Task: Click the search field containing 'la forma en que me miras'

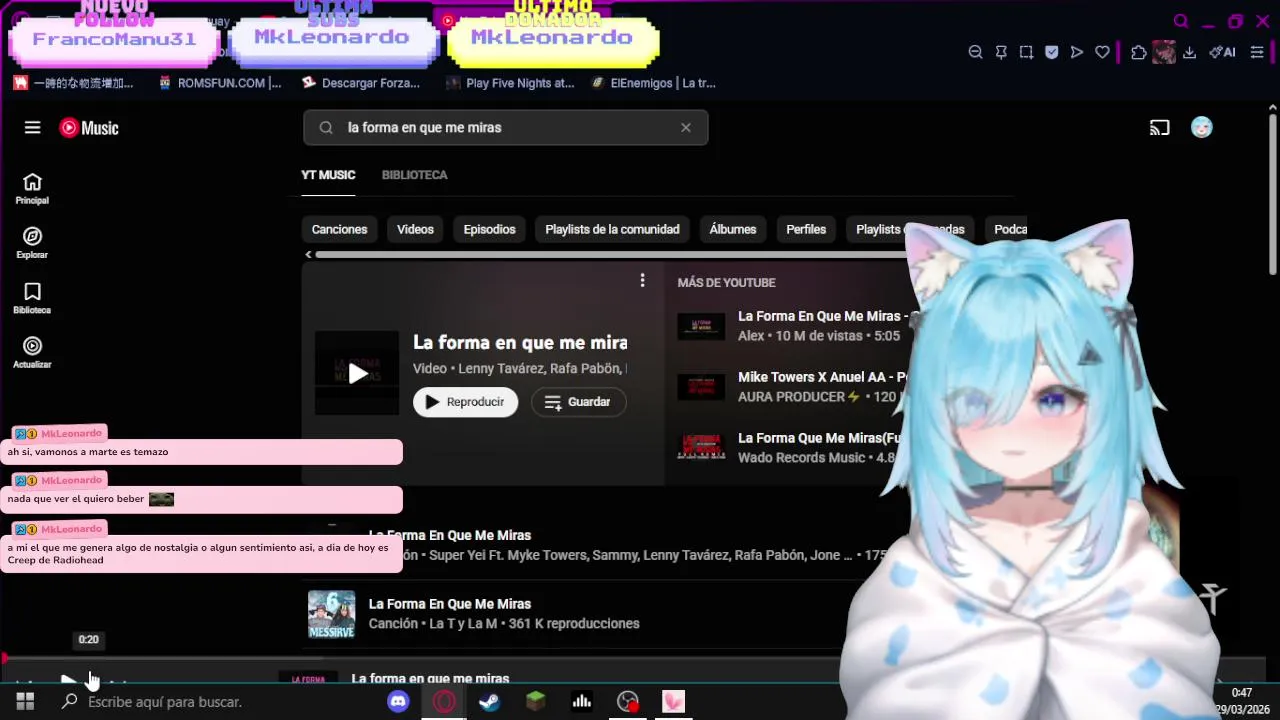Action: pos(506,128)
